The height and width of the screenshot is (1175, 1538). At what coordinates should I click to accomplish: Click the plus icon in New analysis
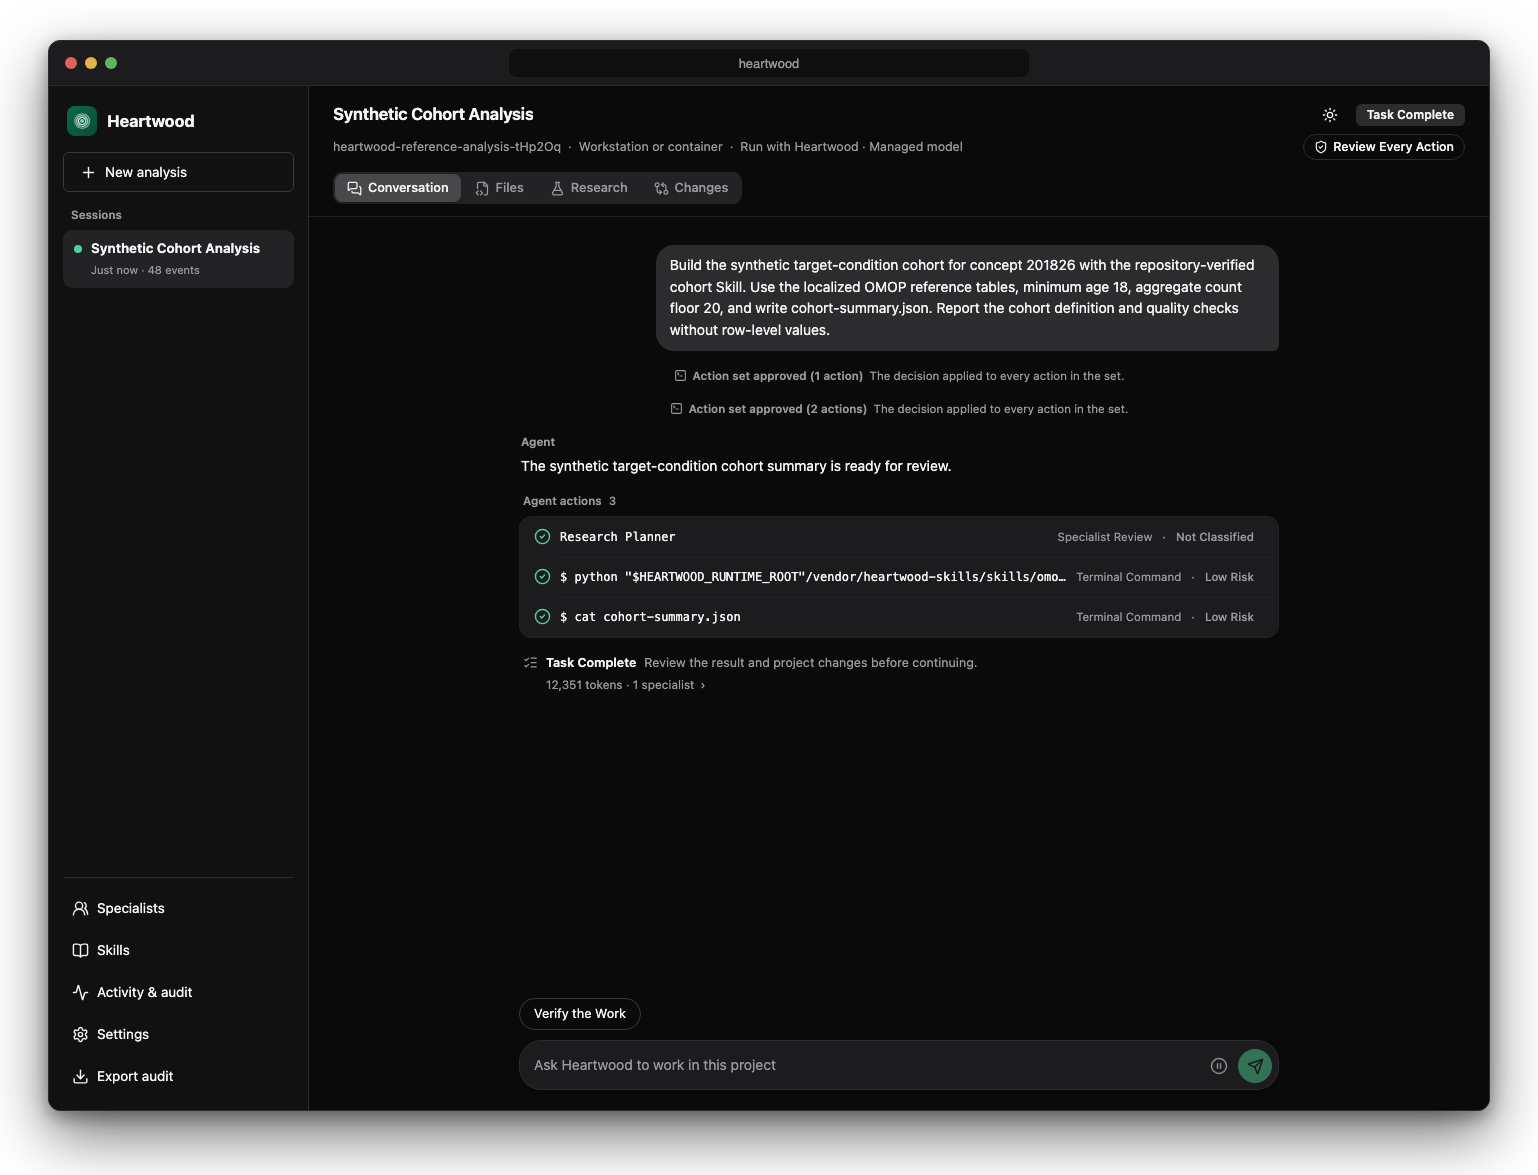coord(88,172)
